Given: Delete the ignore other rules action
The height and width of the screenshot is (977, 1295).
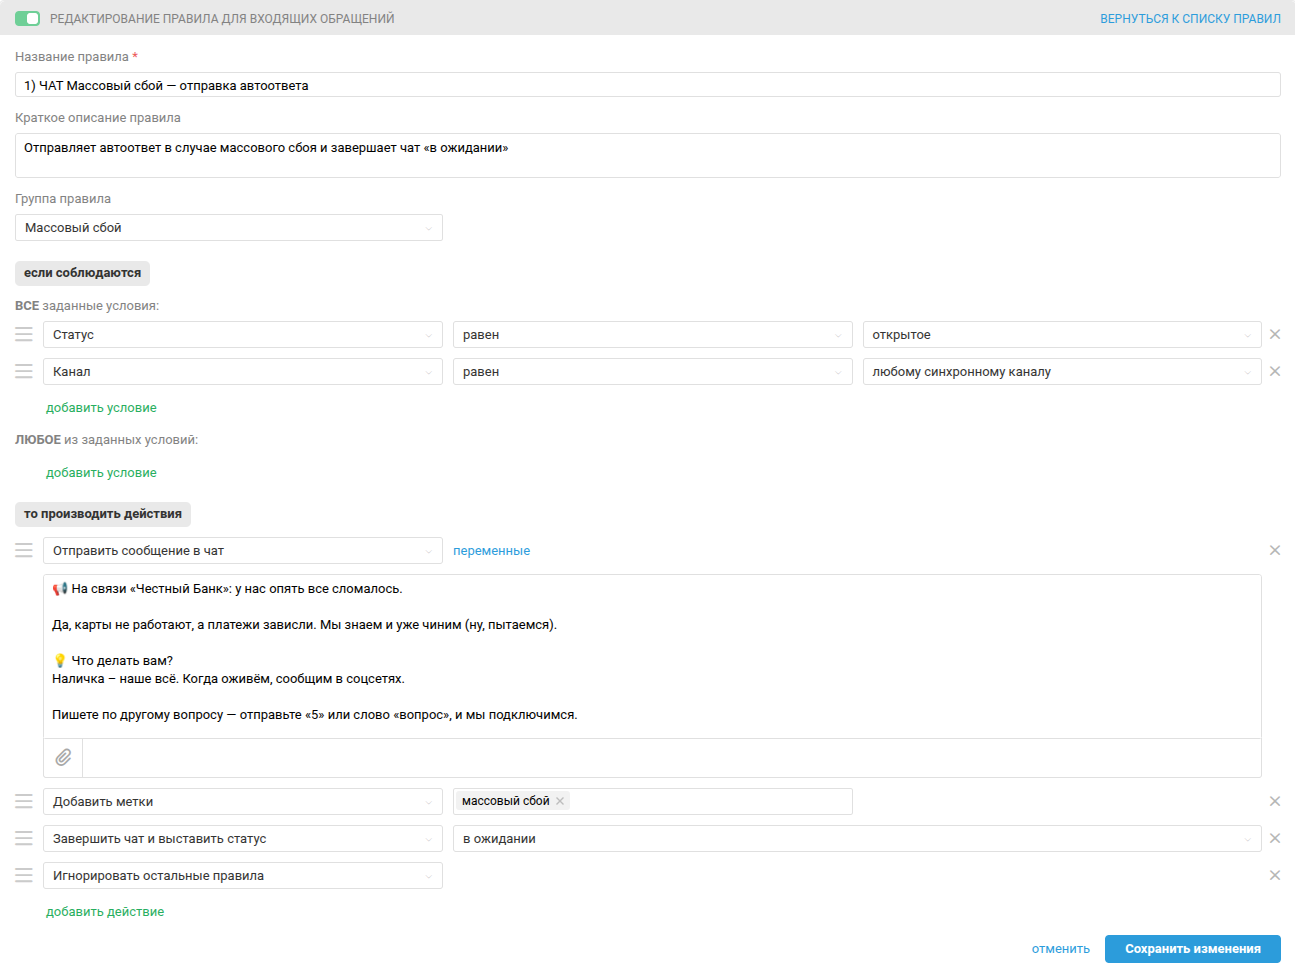Looking at the screenshot, I should 1275,875.
